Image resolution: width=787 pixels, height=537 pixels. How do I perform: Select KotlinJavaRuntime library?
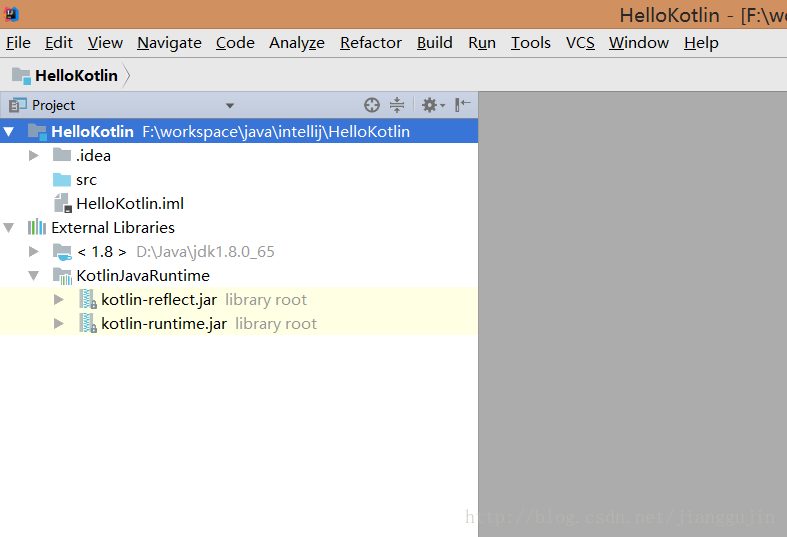pos(143,276)
